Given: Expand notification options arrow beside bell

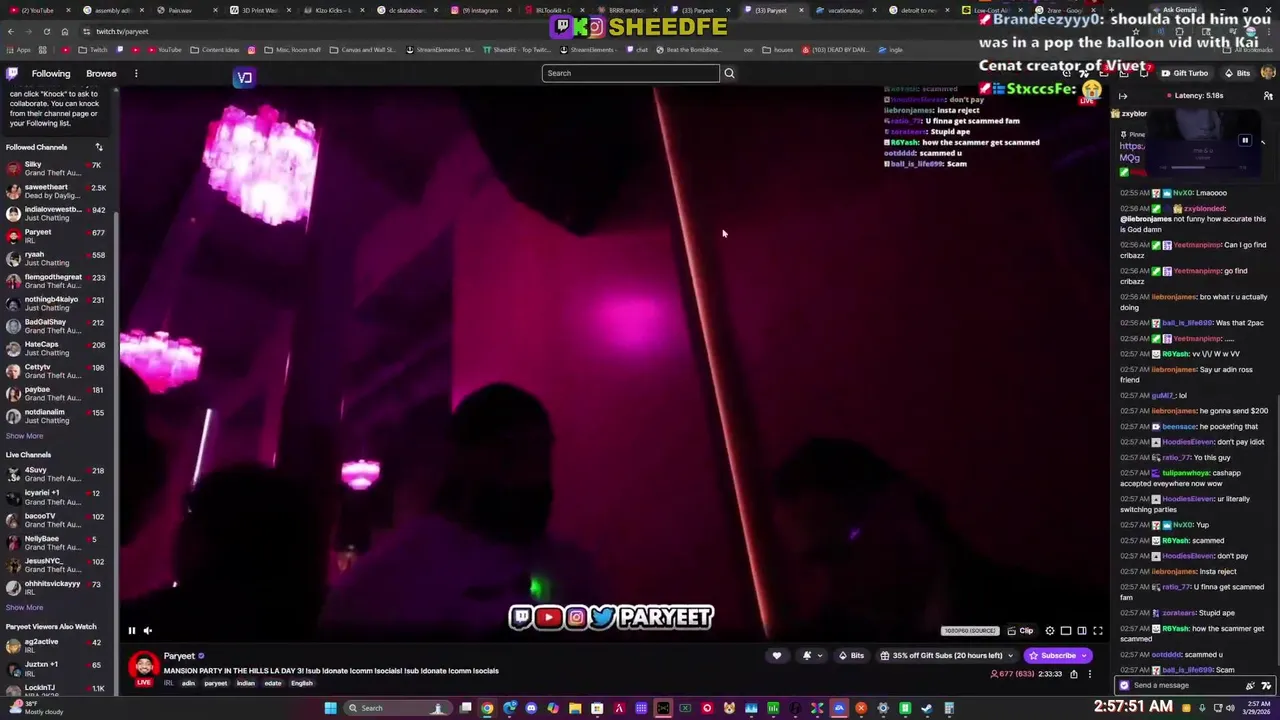Looking at the screenshot, I should [x=819, y=656].
